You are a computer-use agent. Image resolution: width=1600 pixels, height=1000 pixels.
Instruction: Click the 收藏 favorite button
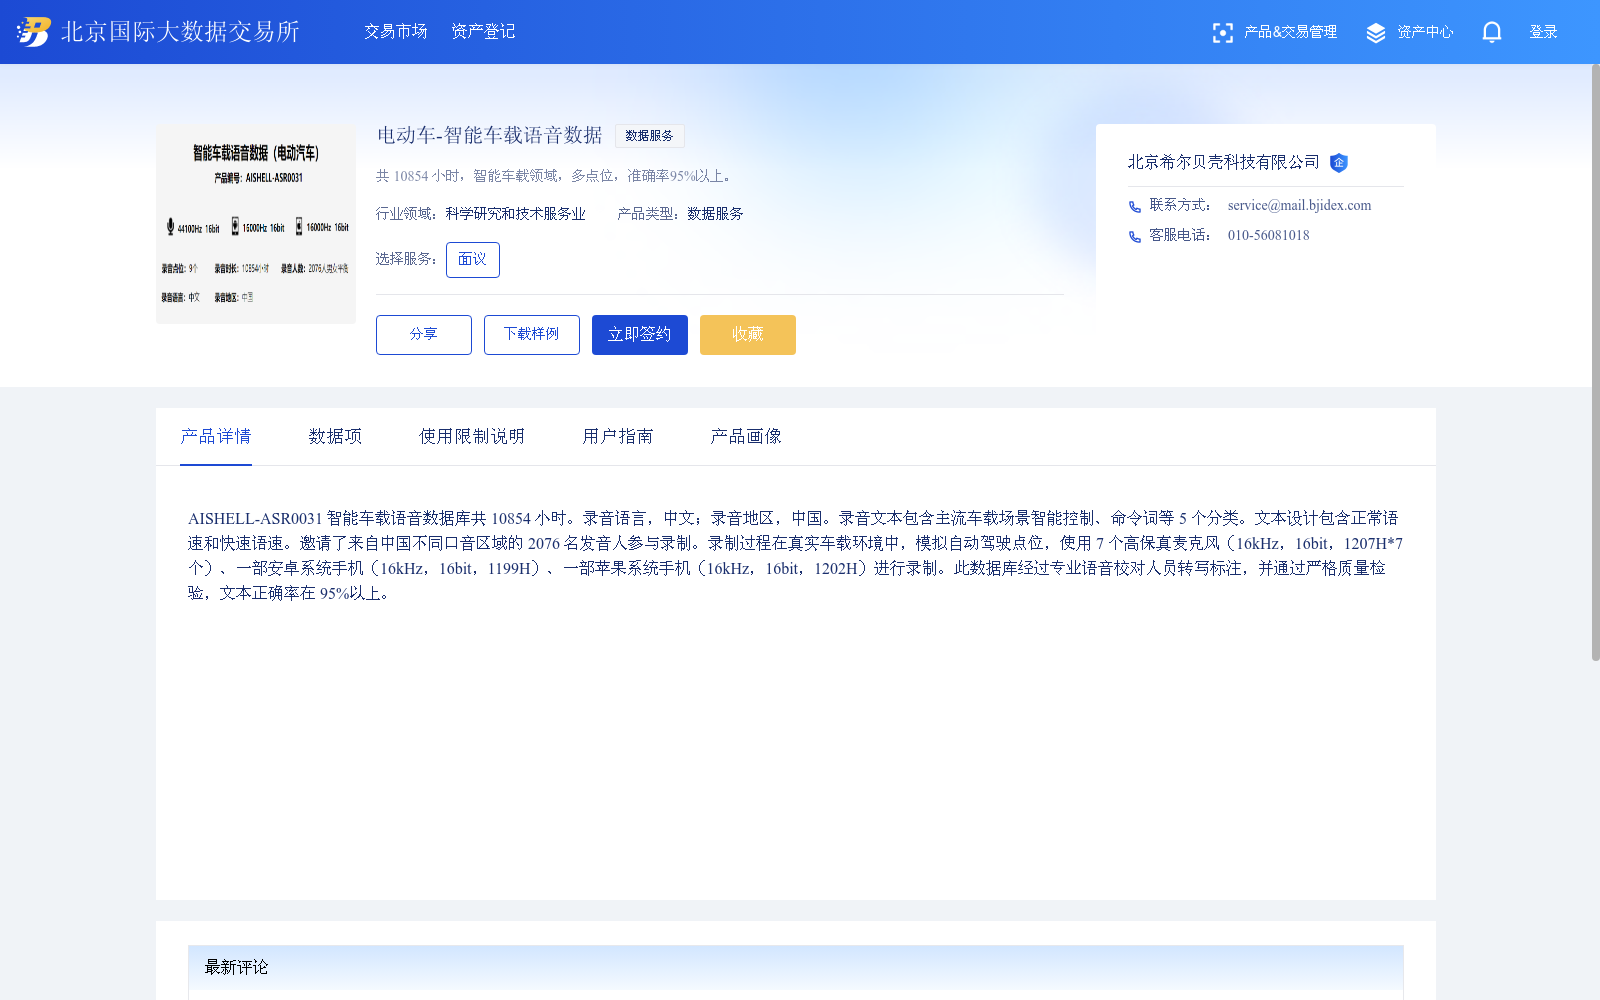pyautogui.click(x=748, y=335)
